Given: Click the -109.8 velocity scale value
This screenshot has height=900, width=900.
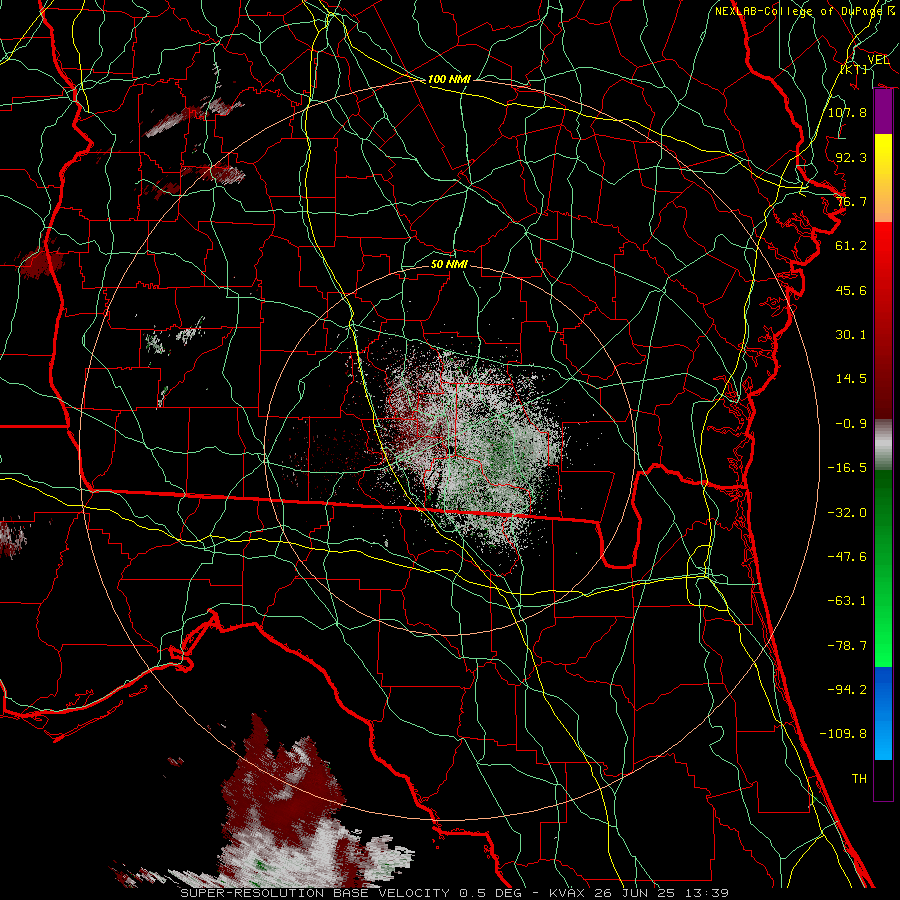Looking at the screenshot, I should pos(843,734).
